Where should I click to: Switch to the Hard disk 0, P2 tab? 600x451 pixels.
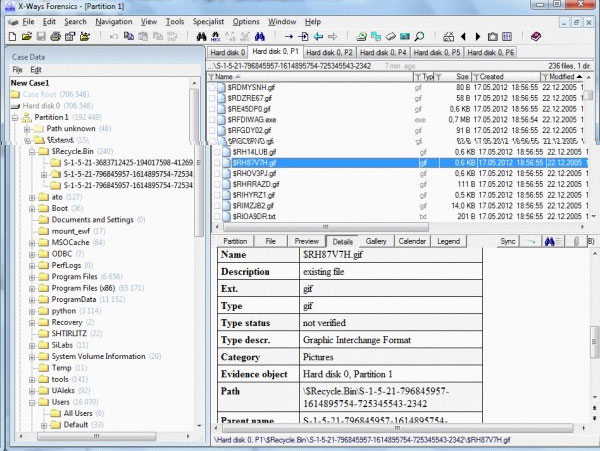[329, 52]
